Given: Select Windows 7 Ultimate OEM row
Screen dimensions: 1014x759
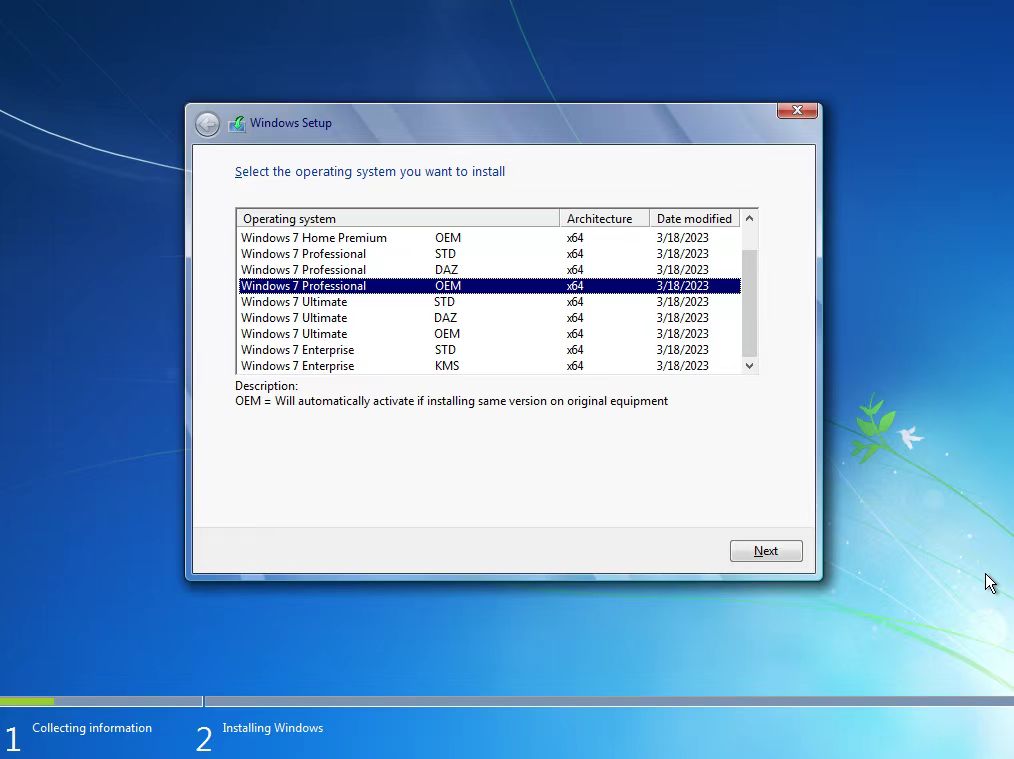Looking at the screenshot, I should click(490, 334).
